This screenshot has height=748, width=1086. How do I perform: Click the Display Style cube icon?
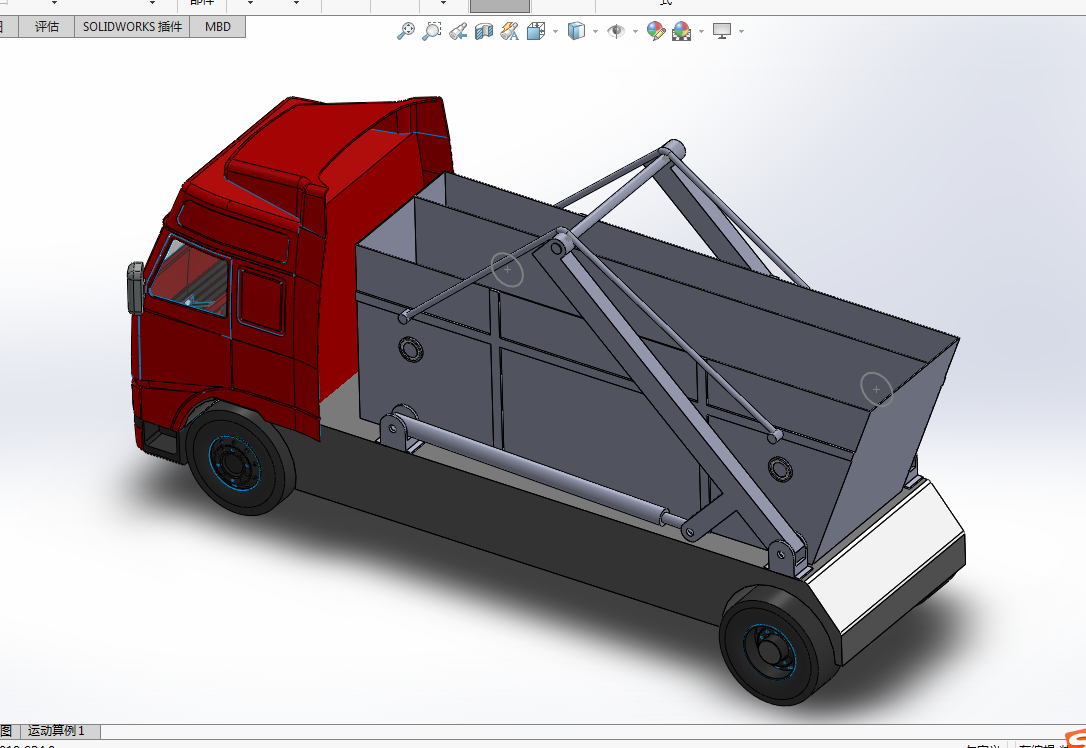[x=576, y=31]
